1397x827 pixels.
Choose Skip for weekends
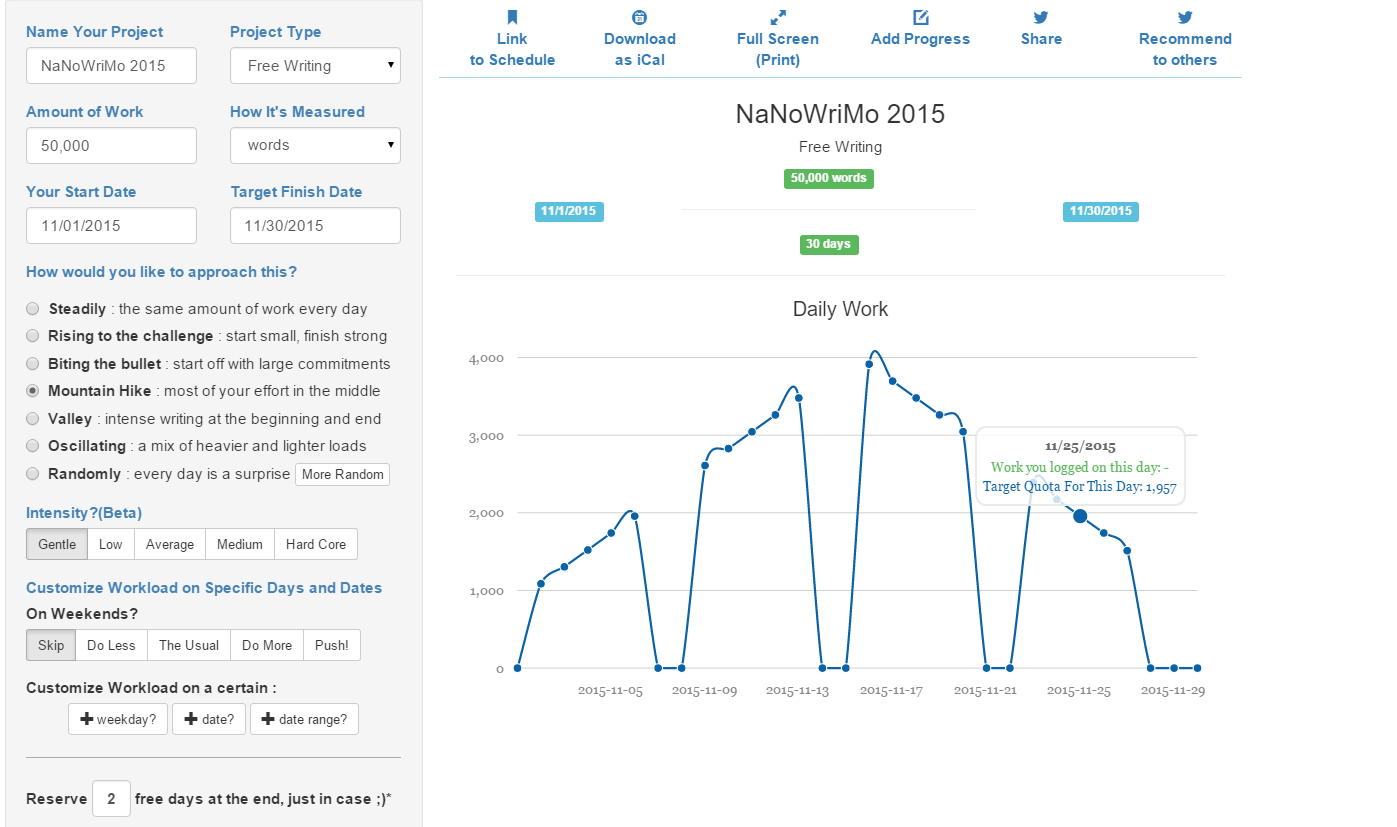(x=51, y=645)
